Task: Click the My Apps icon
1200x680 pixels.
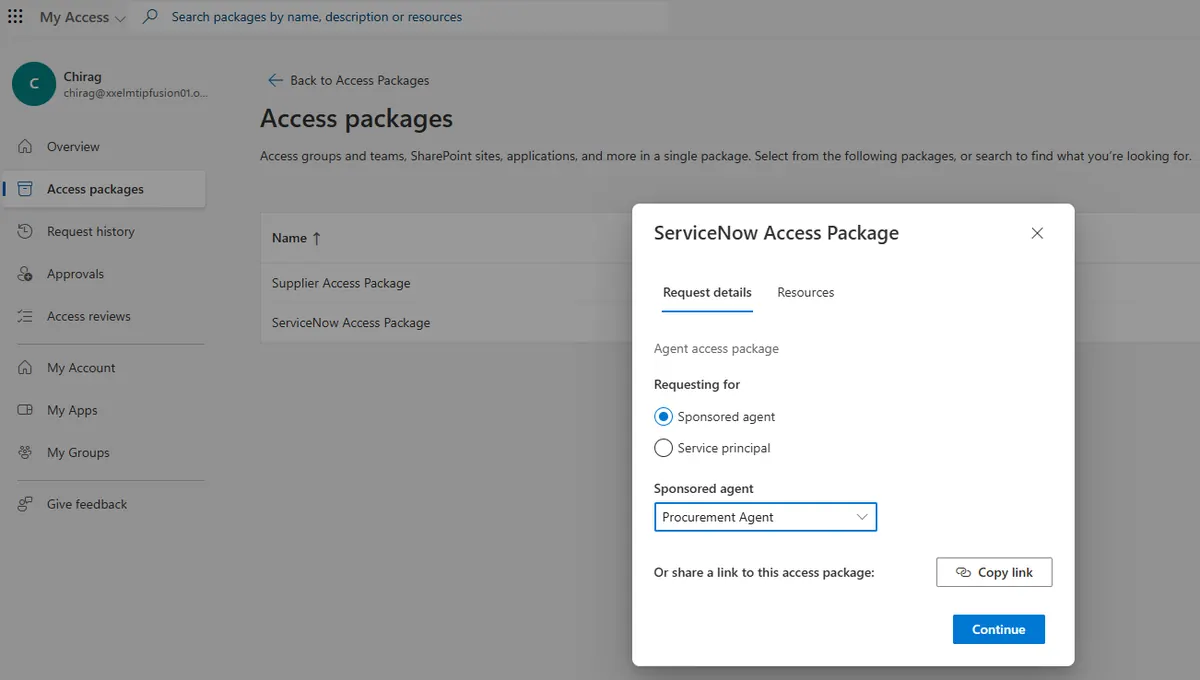Action: pos(26,410)
